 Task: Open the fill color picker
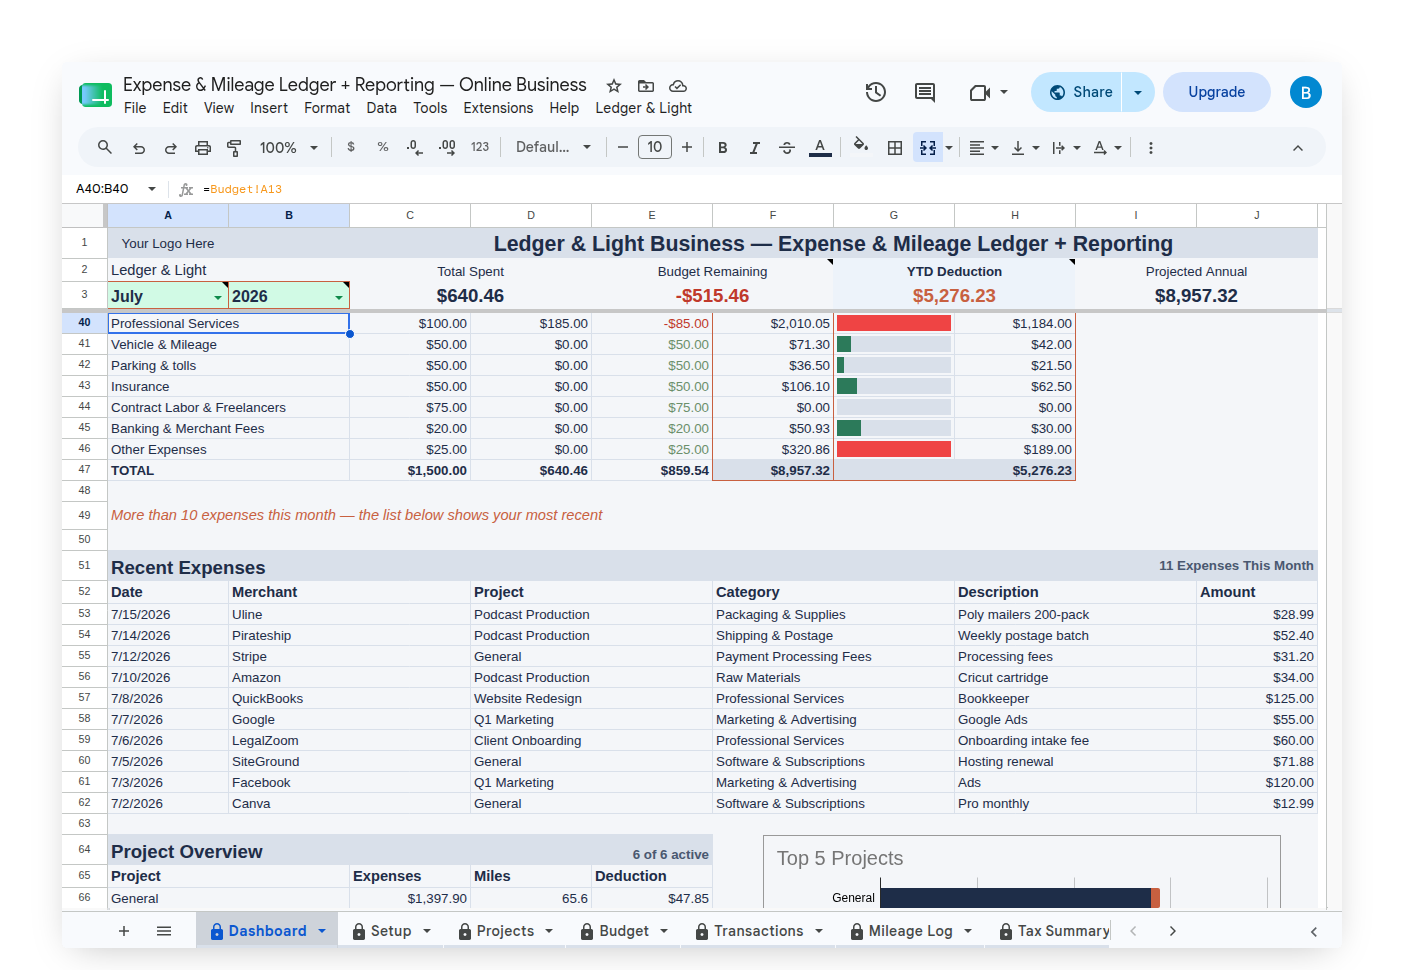point(861,147)
